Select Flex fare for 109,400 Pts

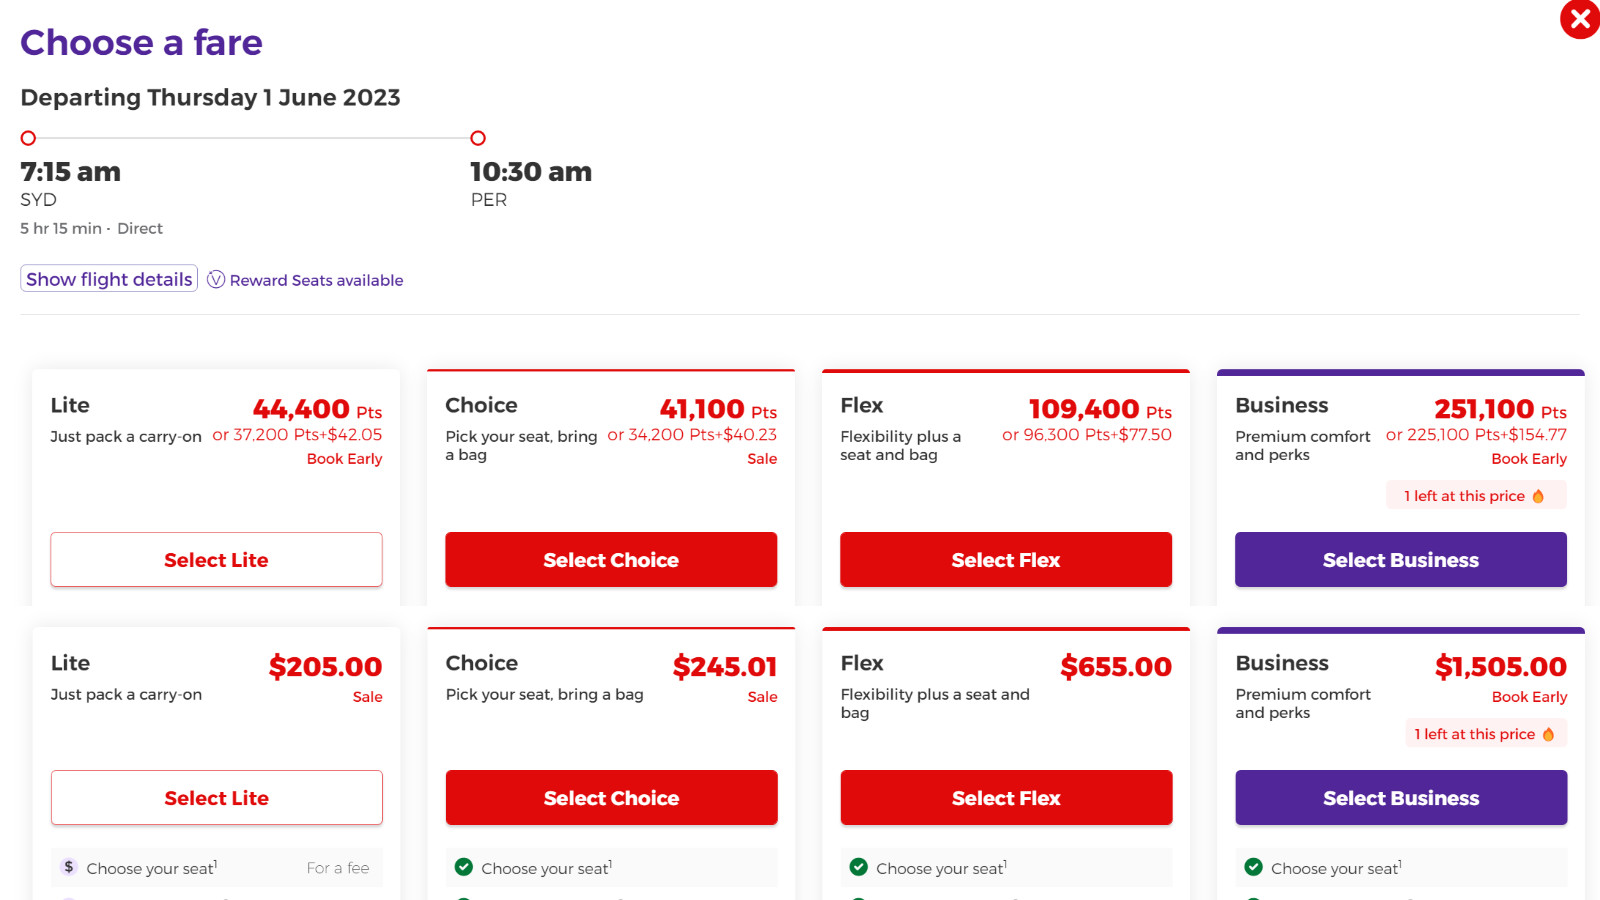click(1006, 560)
